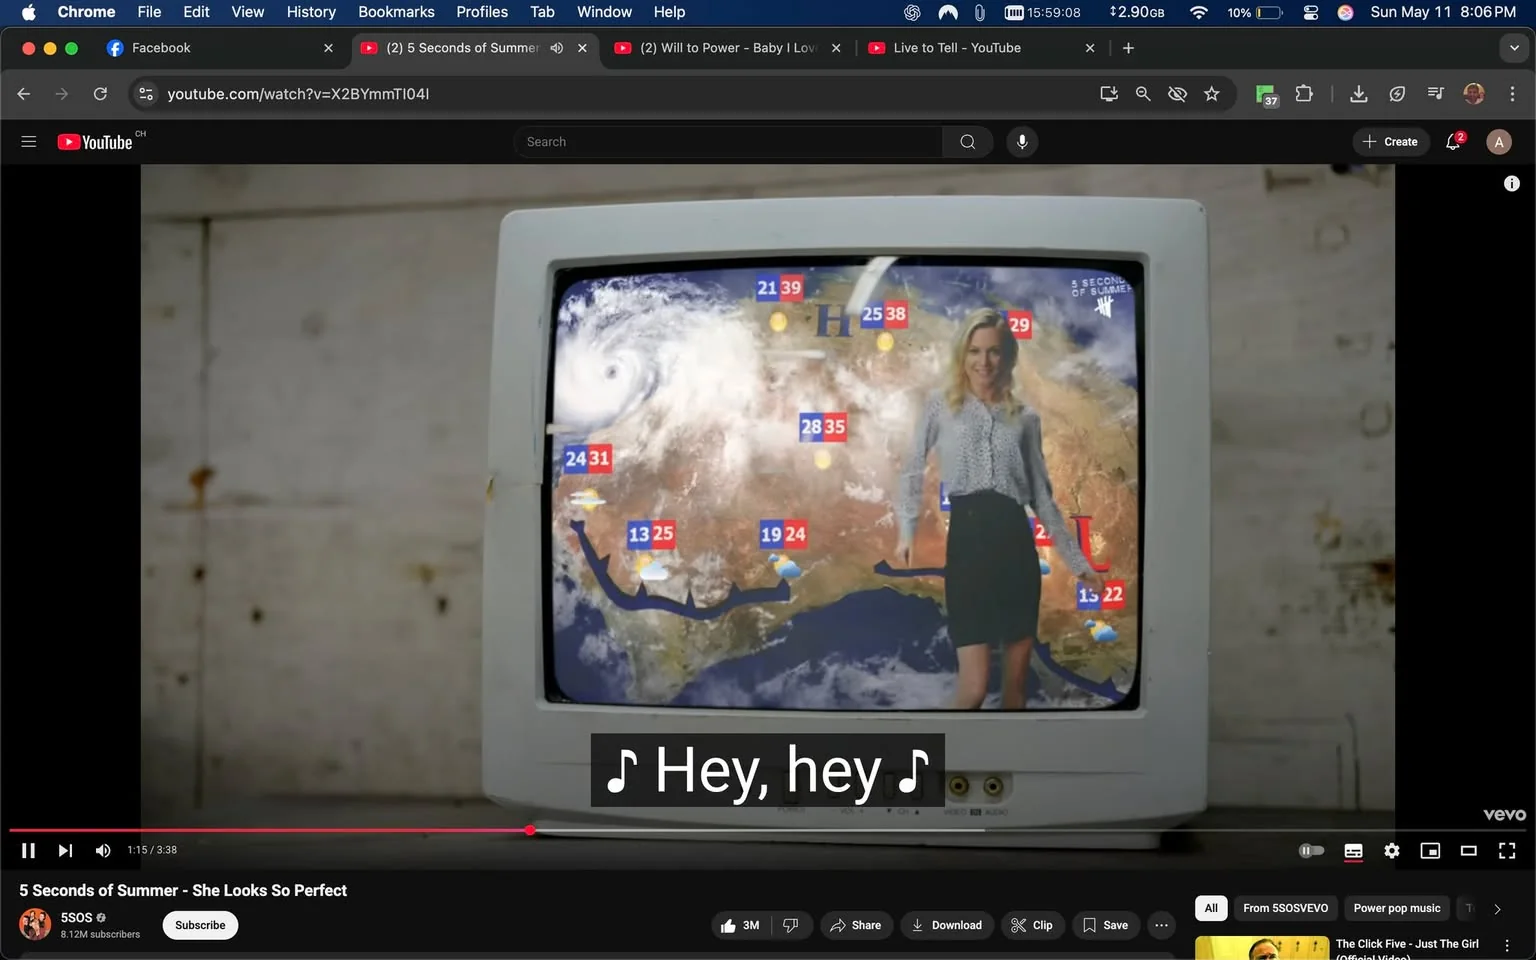1536x960 pixels.
Task: Open macOS Control Center icon
Action: (x=1311, y=12)
